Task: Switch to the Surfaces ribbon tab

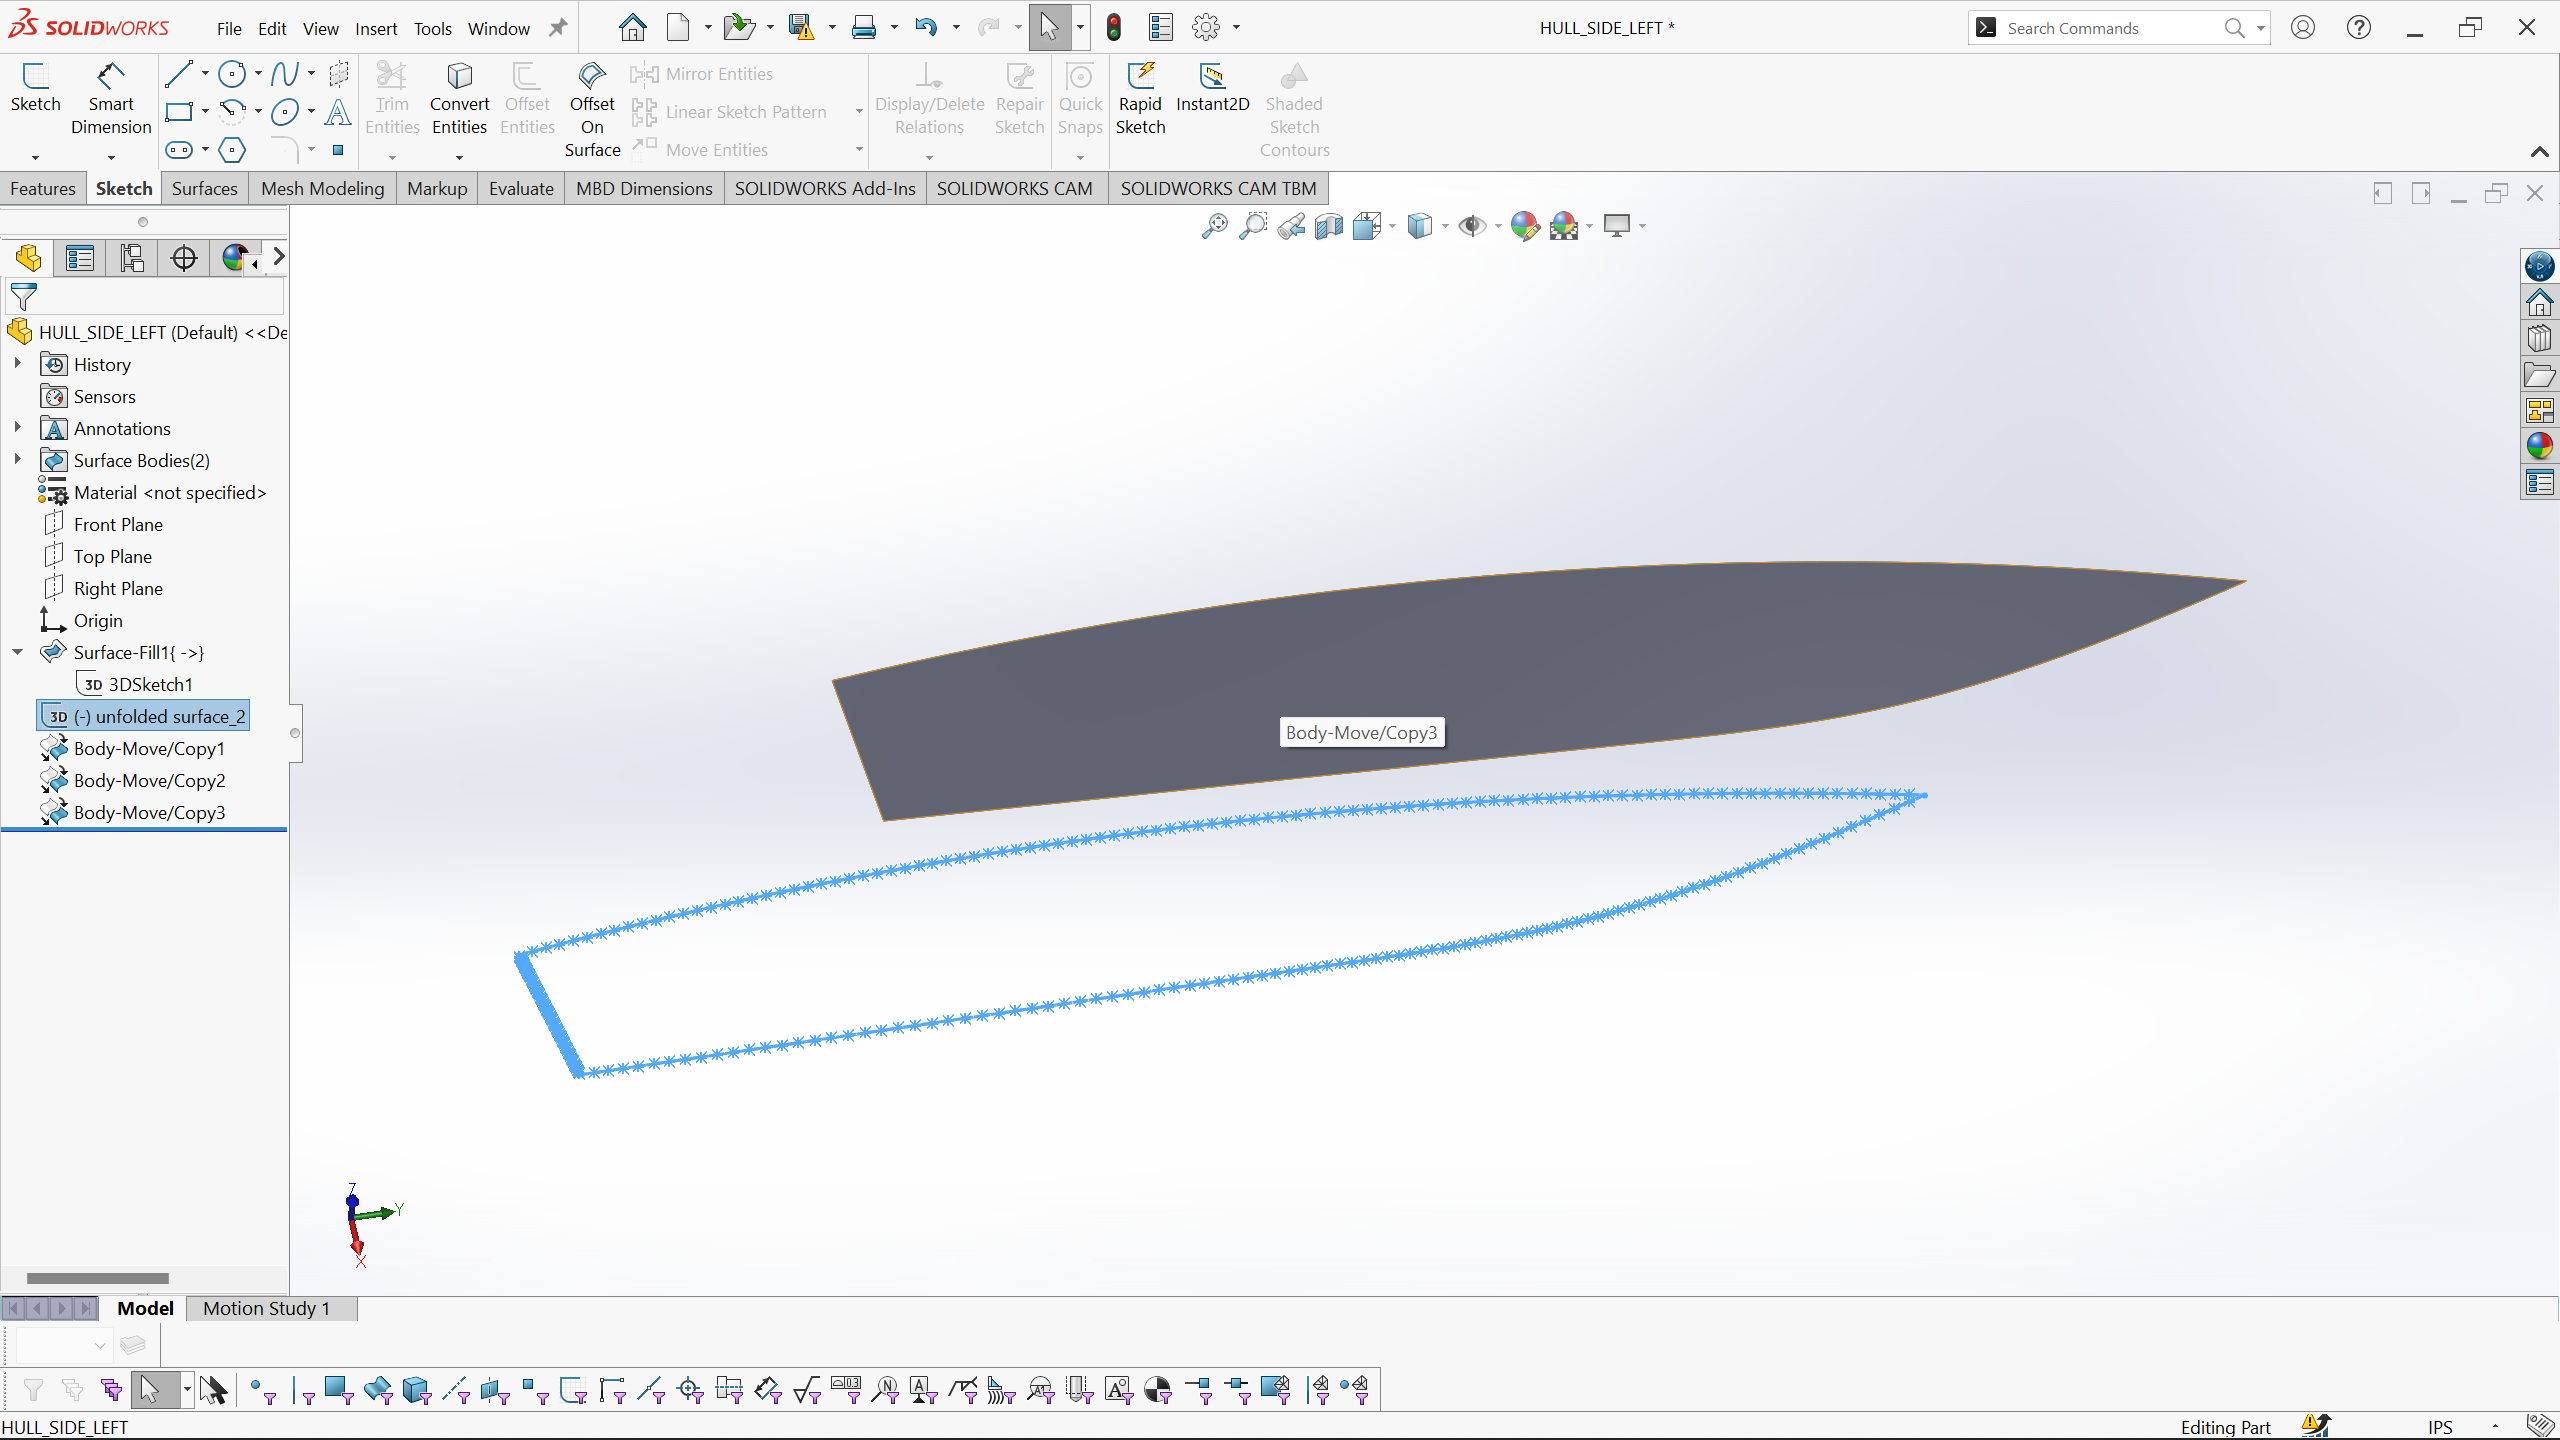Action: pos(204,188)
